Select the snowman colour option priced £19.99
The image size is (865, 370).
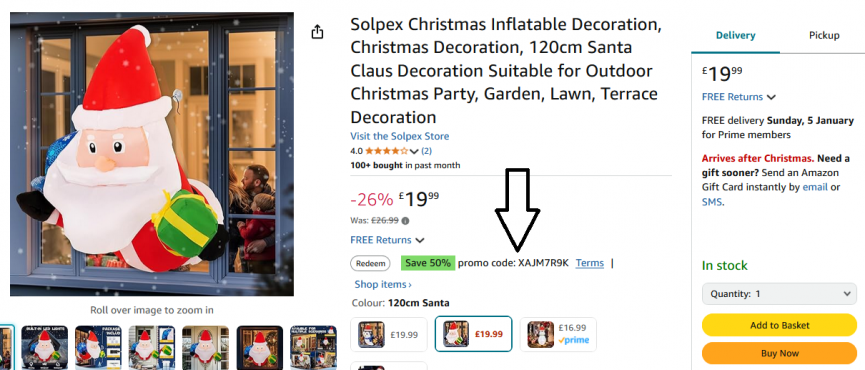(389, 334)
